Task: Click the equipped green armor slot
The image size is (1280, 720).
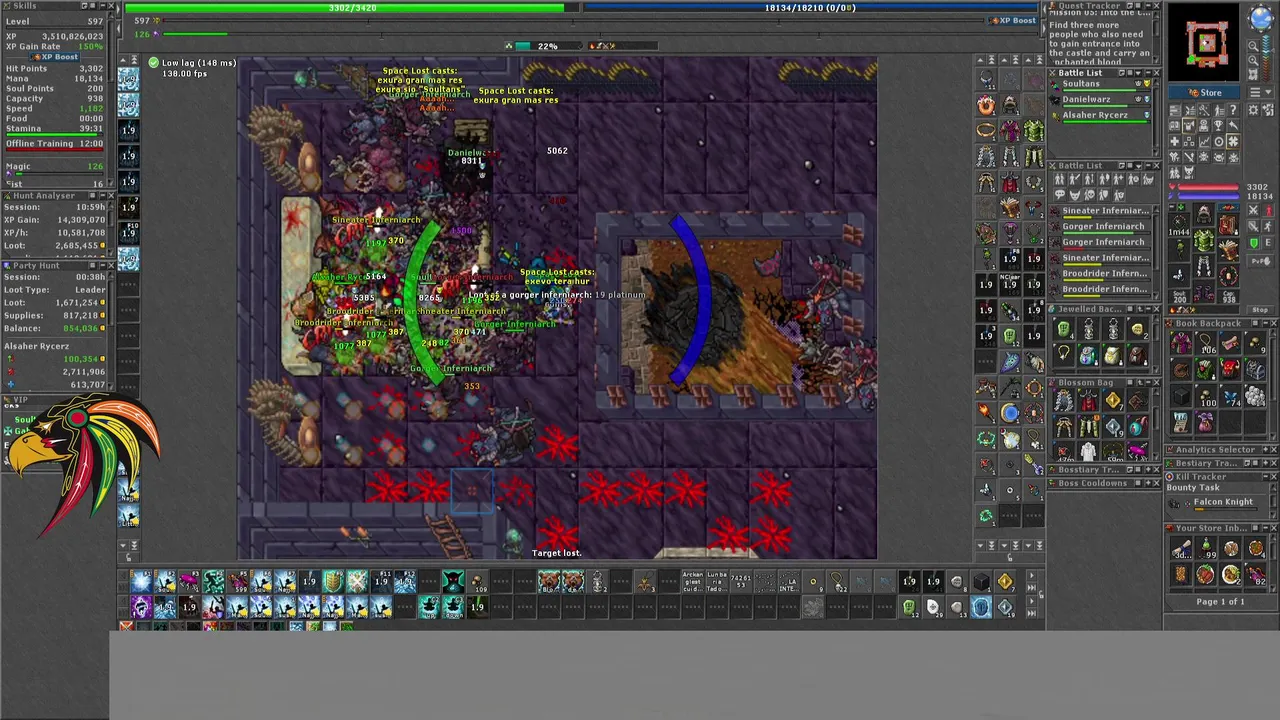Action: pyautogui.click(x=1204, y=240)
